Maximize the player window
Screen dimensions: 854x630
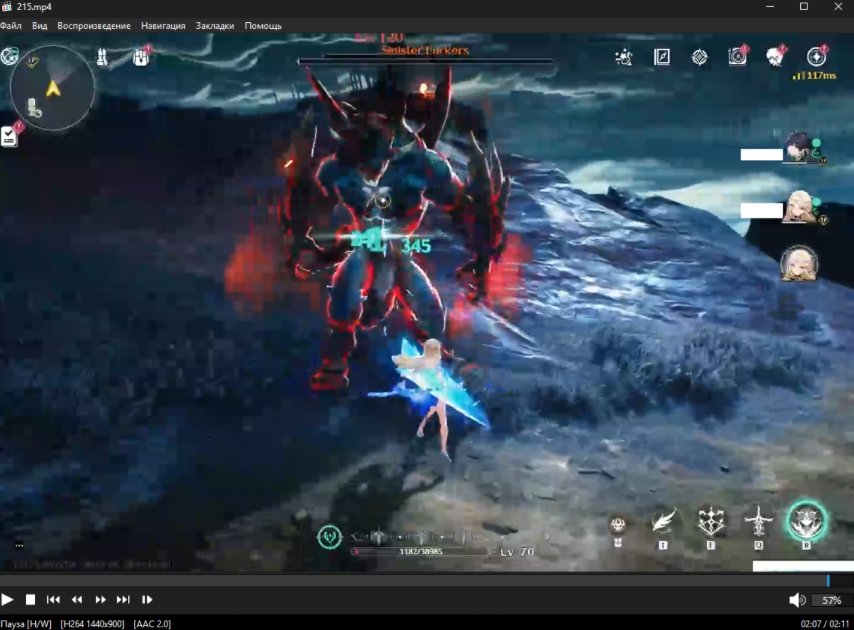804,7
